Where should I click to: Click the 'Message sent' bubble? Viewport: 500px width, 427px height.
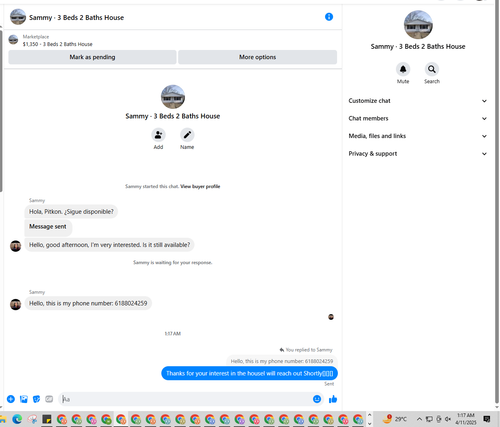tap(48, 227)
